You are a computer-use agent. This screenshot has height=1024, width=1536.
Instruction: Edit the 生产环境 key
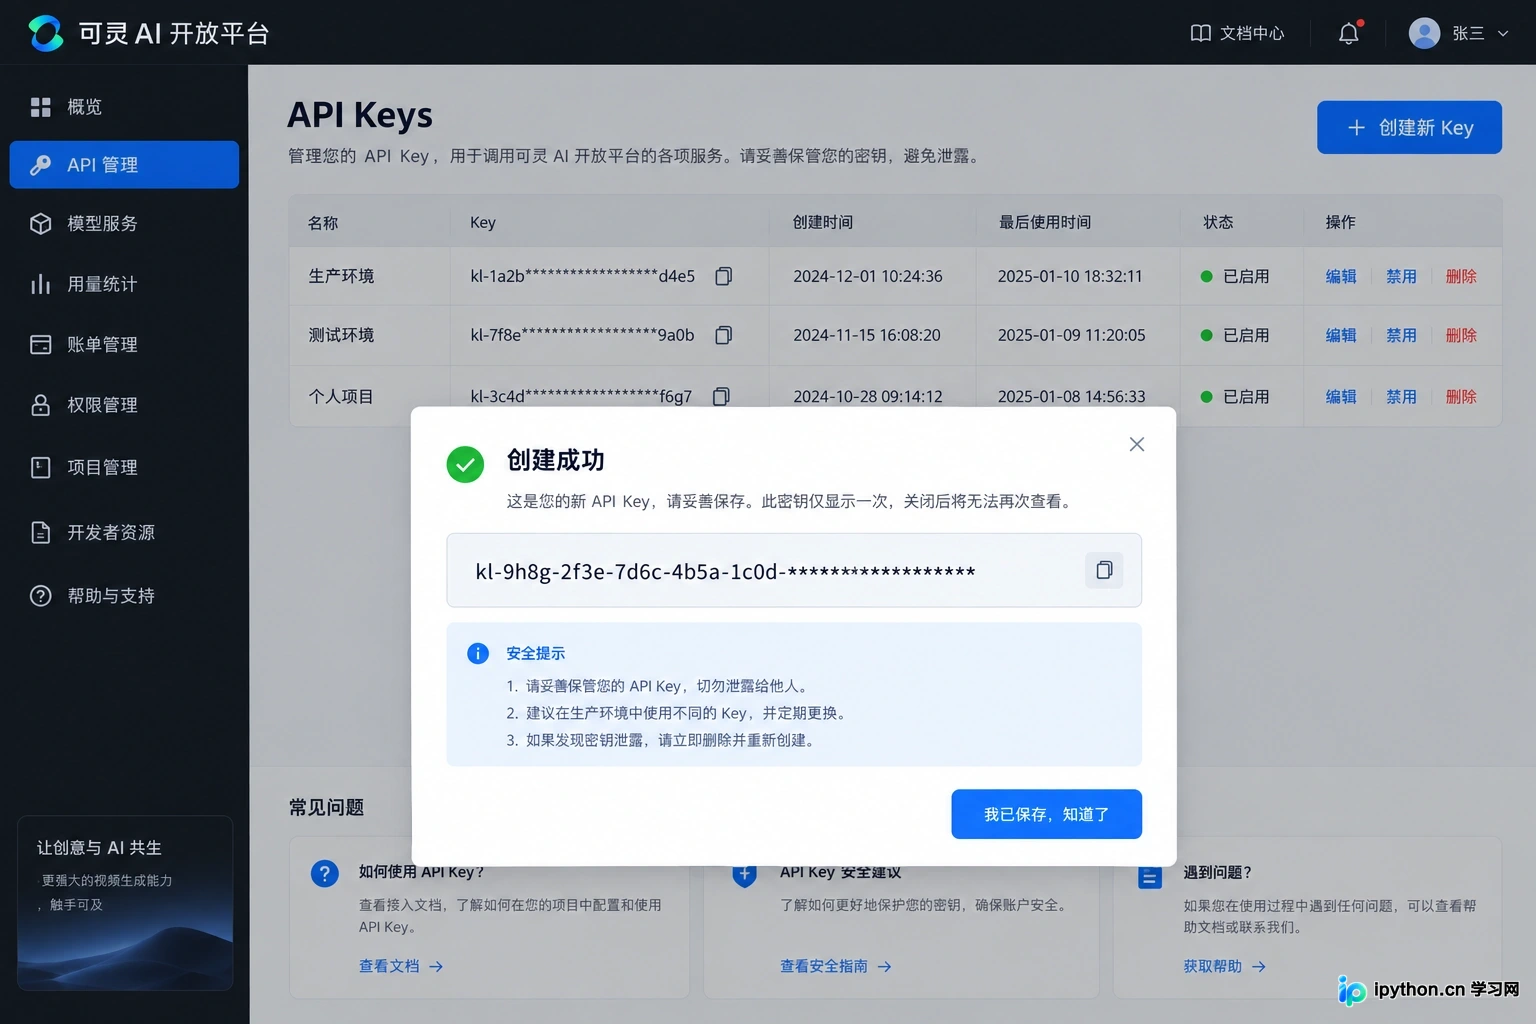tap(1341, 276)
